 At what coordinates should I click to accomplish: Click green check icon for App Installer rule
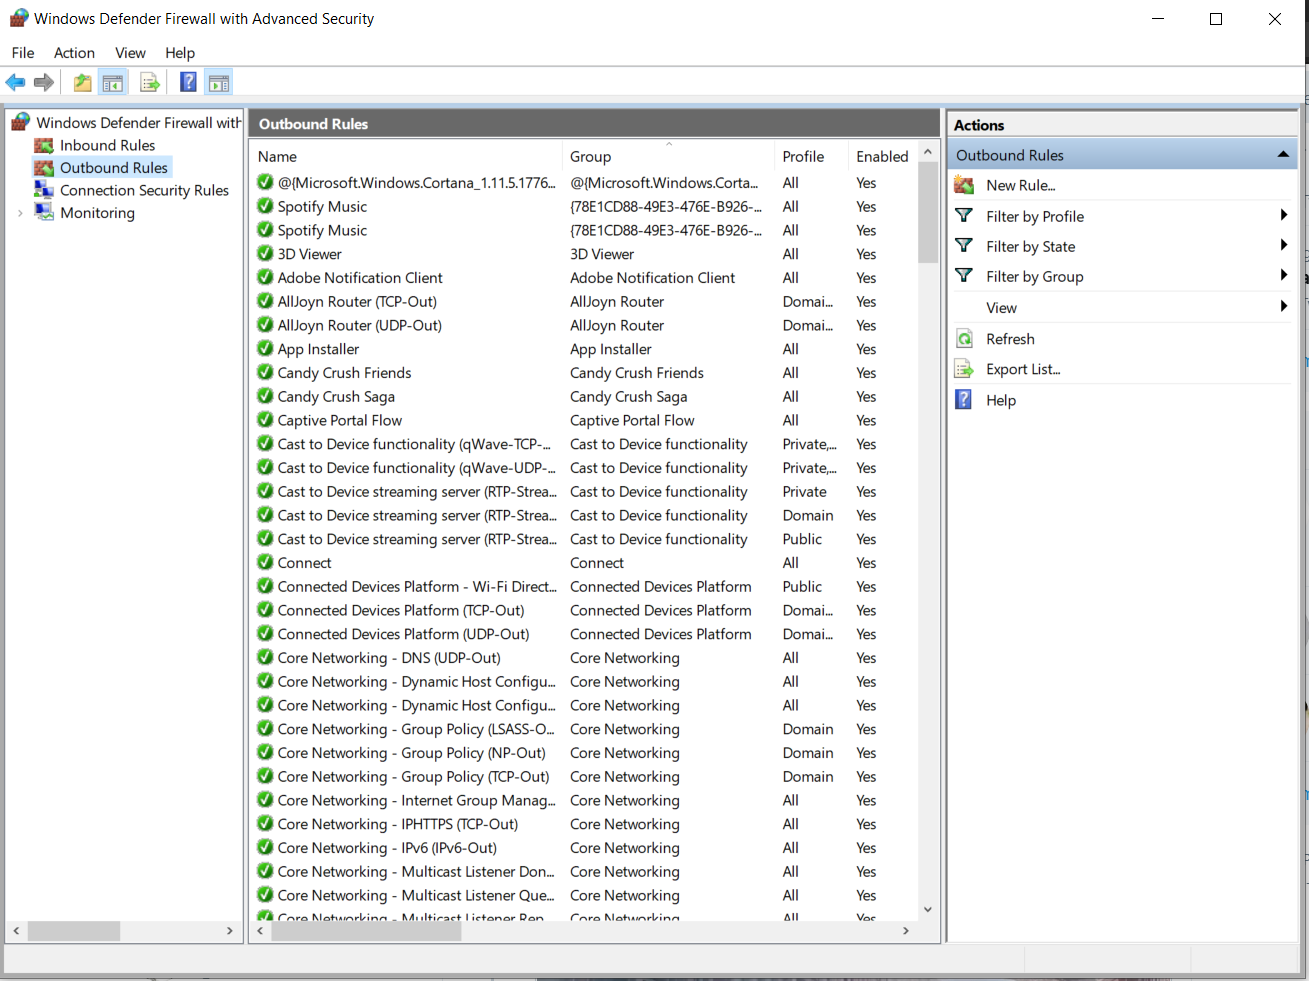[265, 348]
